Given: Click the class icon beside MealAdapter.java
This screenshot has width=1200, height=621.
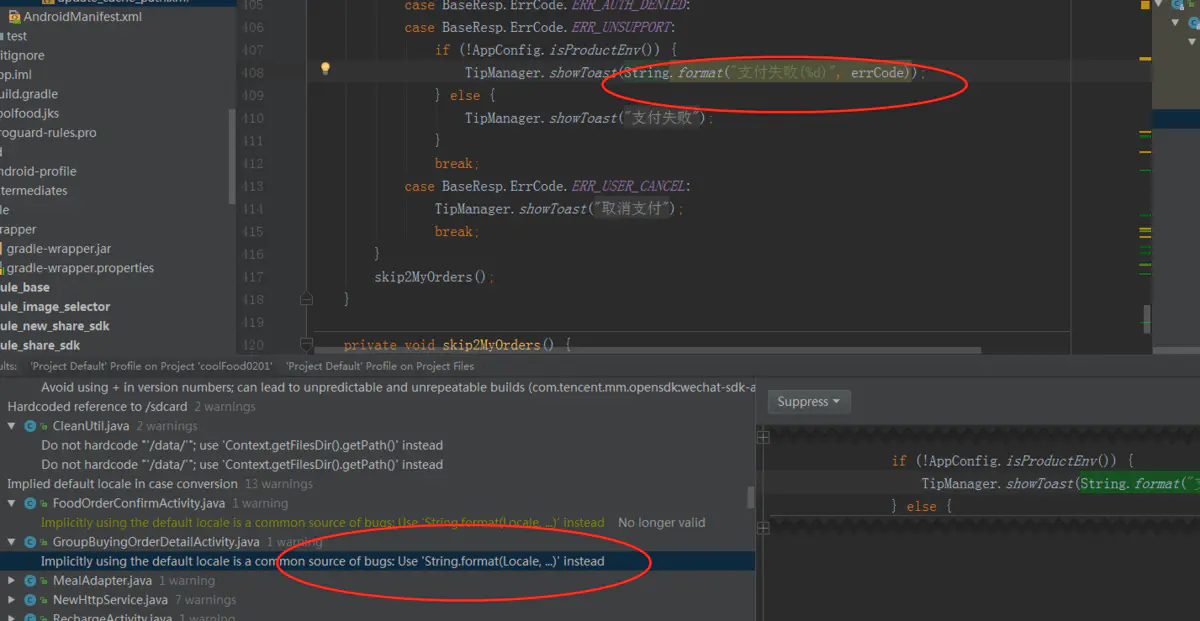Looking at the screenshot, I should tap(30, 580).
